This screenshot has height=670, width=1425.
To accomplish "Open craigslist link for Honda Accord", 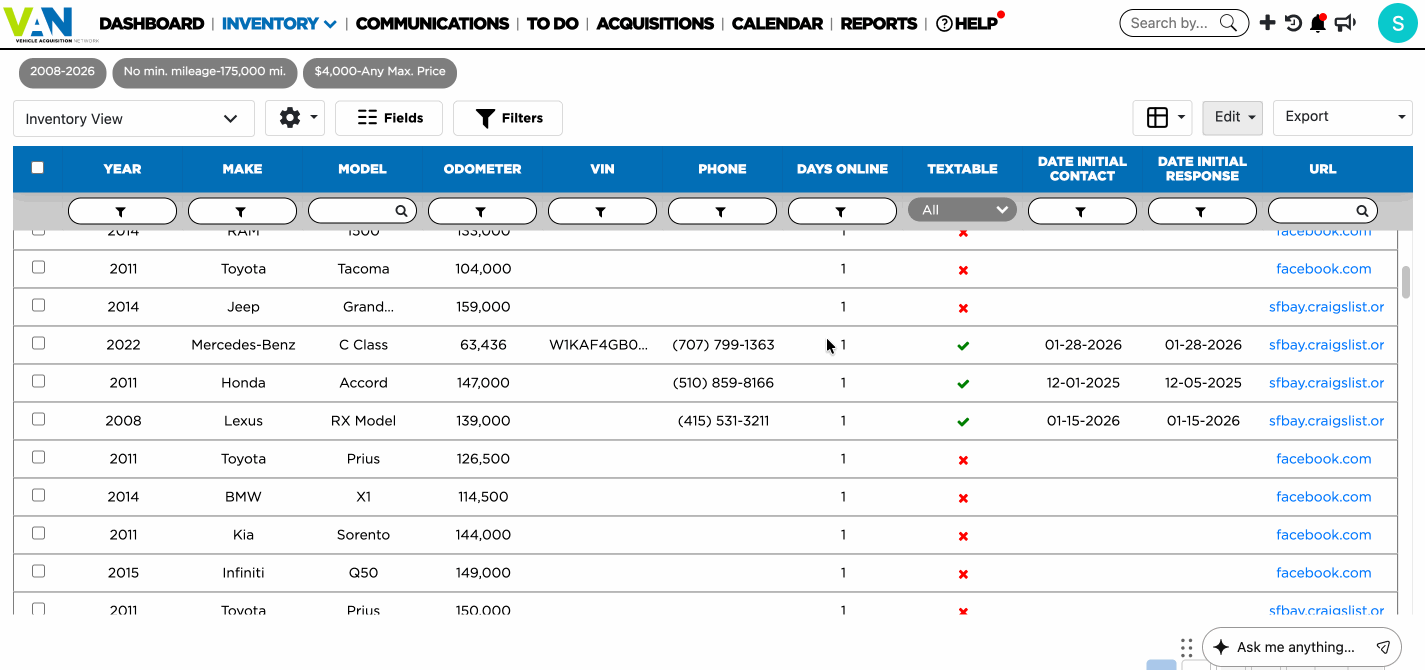I will 1326,383.
